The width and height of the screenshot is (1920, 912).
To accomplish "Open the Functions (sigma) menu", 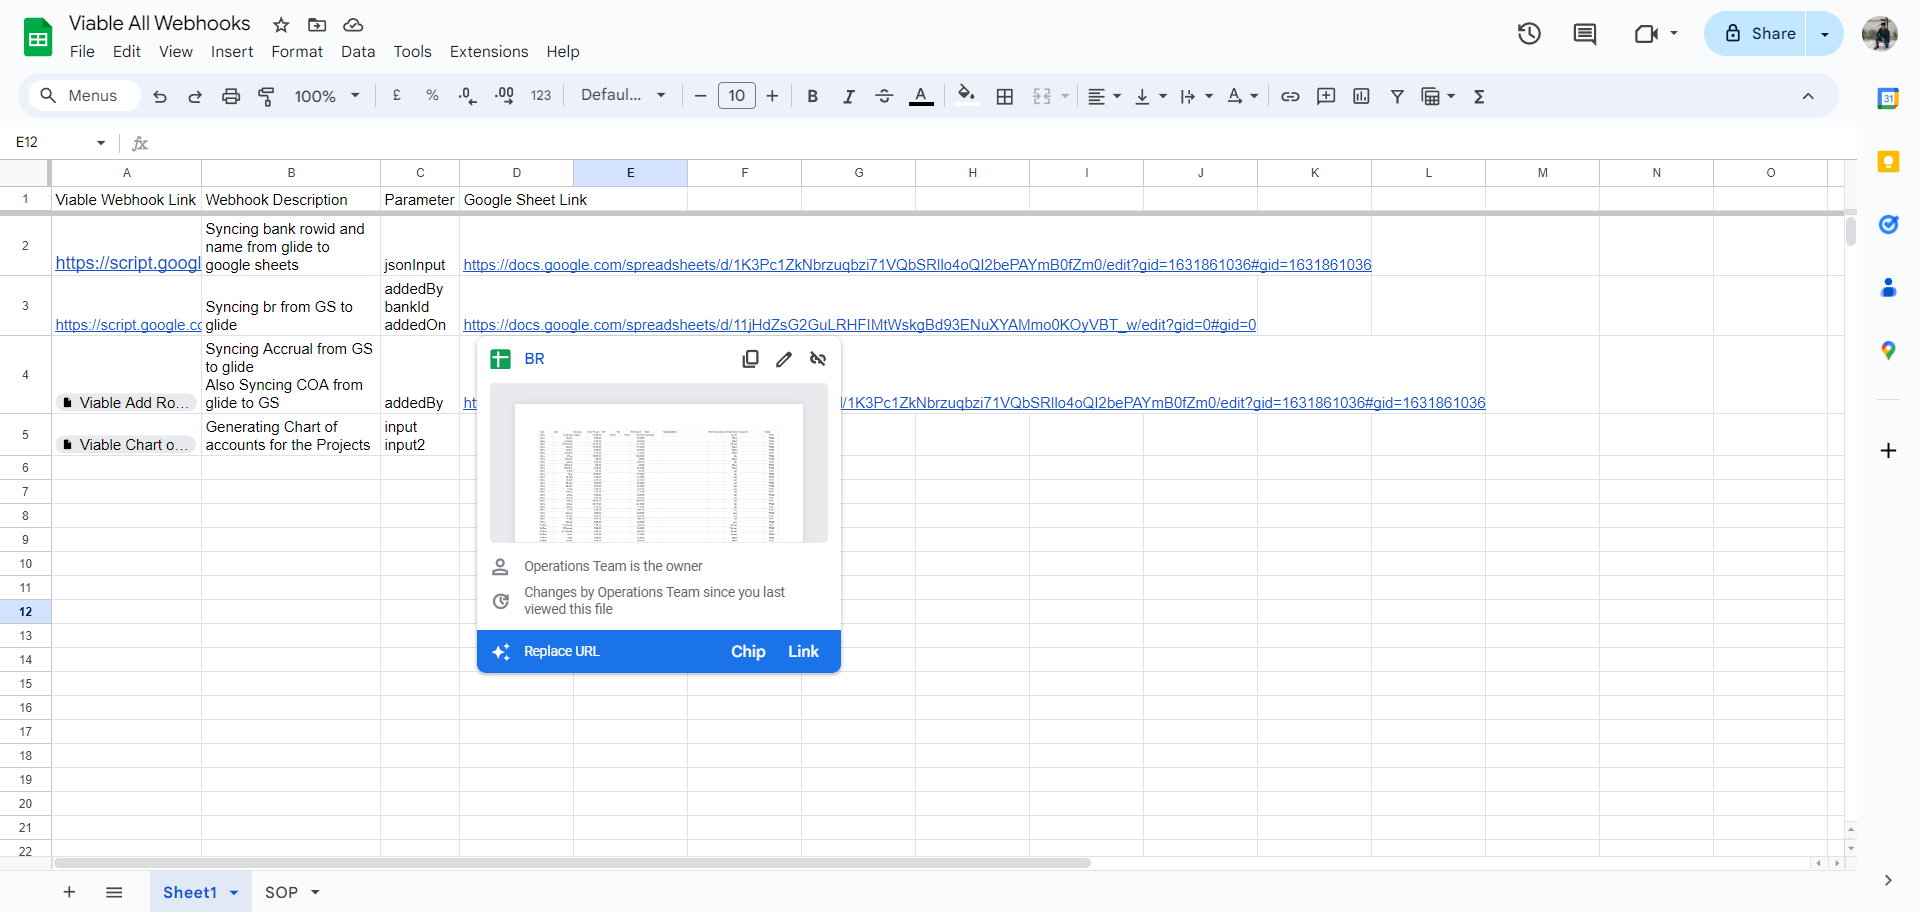I will pyautogui.click(x=1479, y=96).
